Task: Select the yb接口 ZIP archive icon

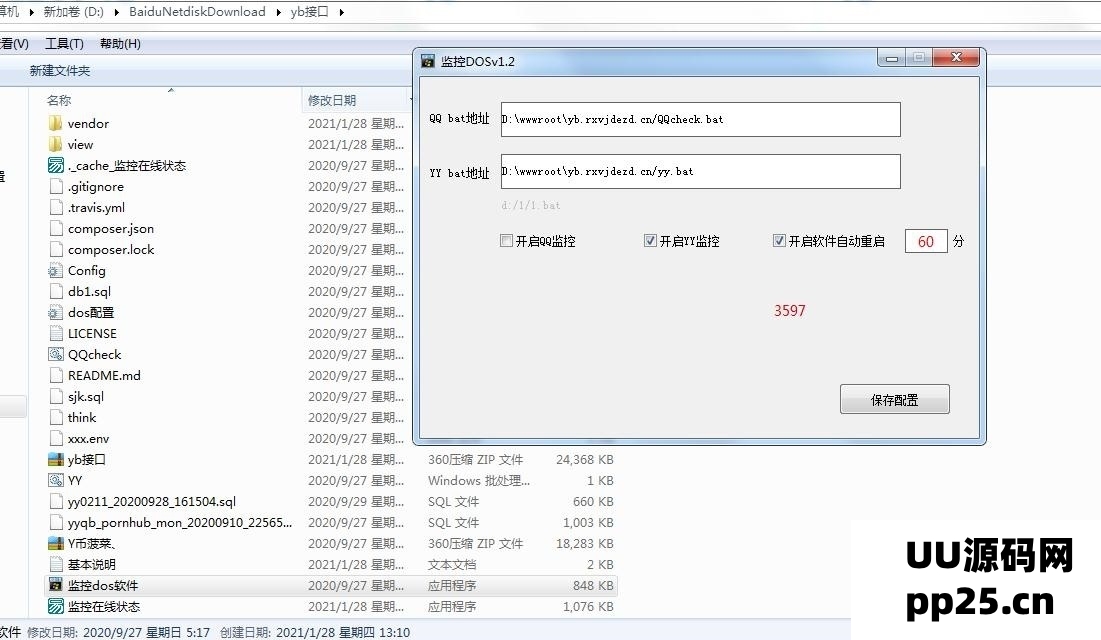Action: [55, 460]
